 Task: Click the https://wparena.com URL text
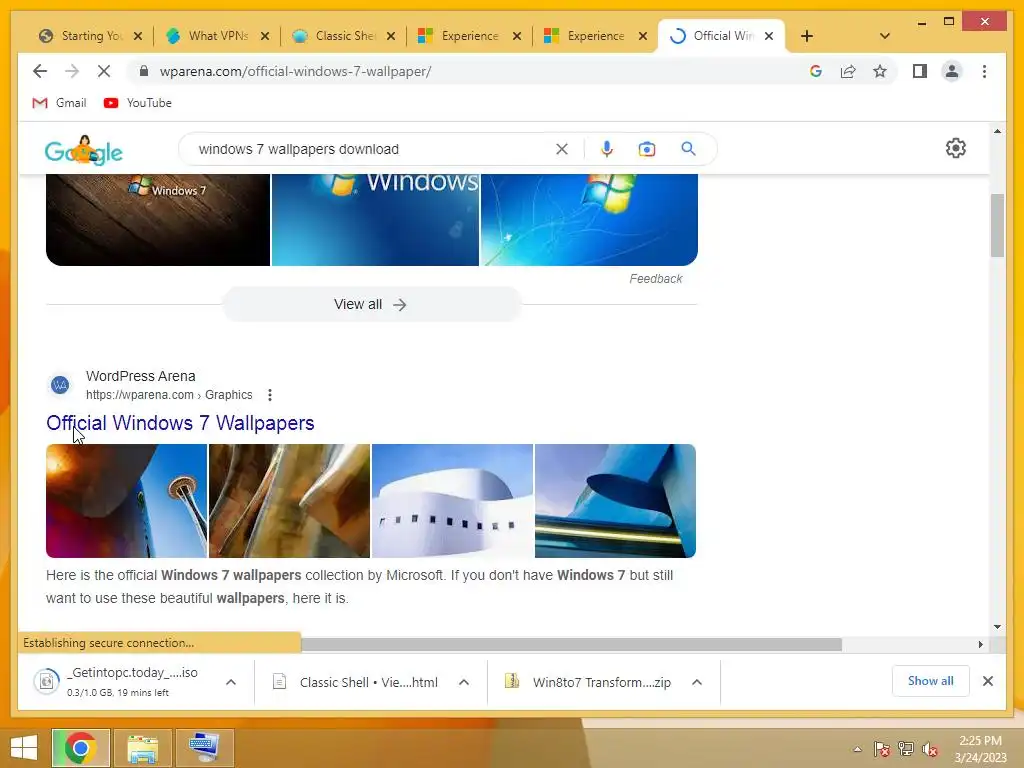click(x=140, y=394)
